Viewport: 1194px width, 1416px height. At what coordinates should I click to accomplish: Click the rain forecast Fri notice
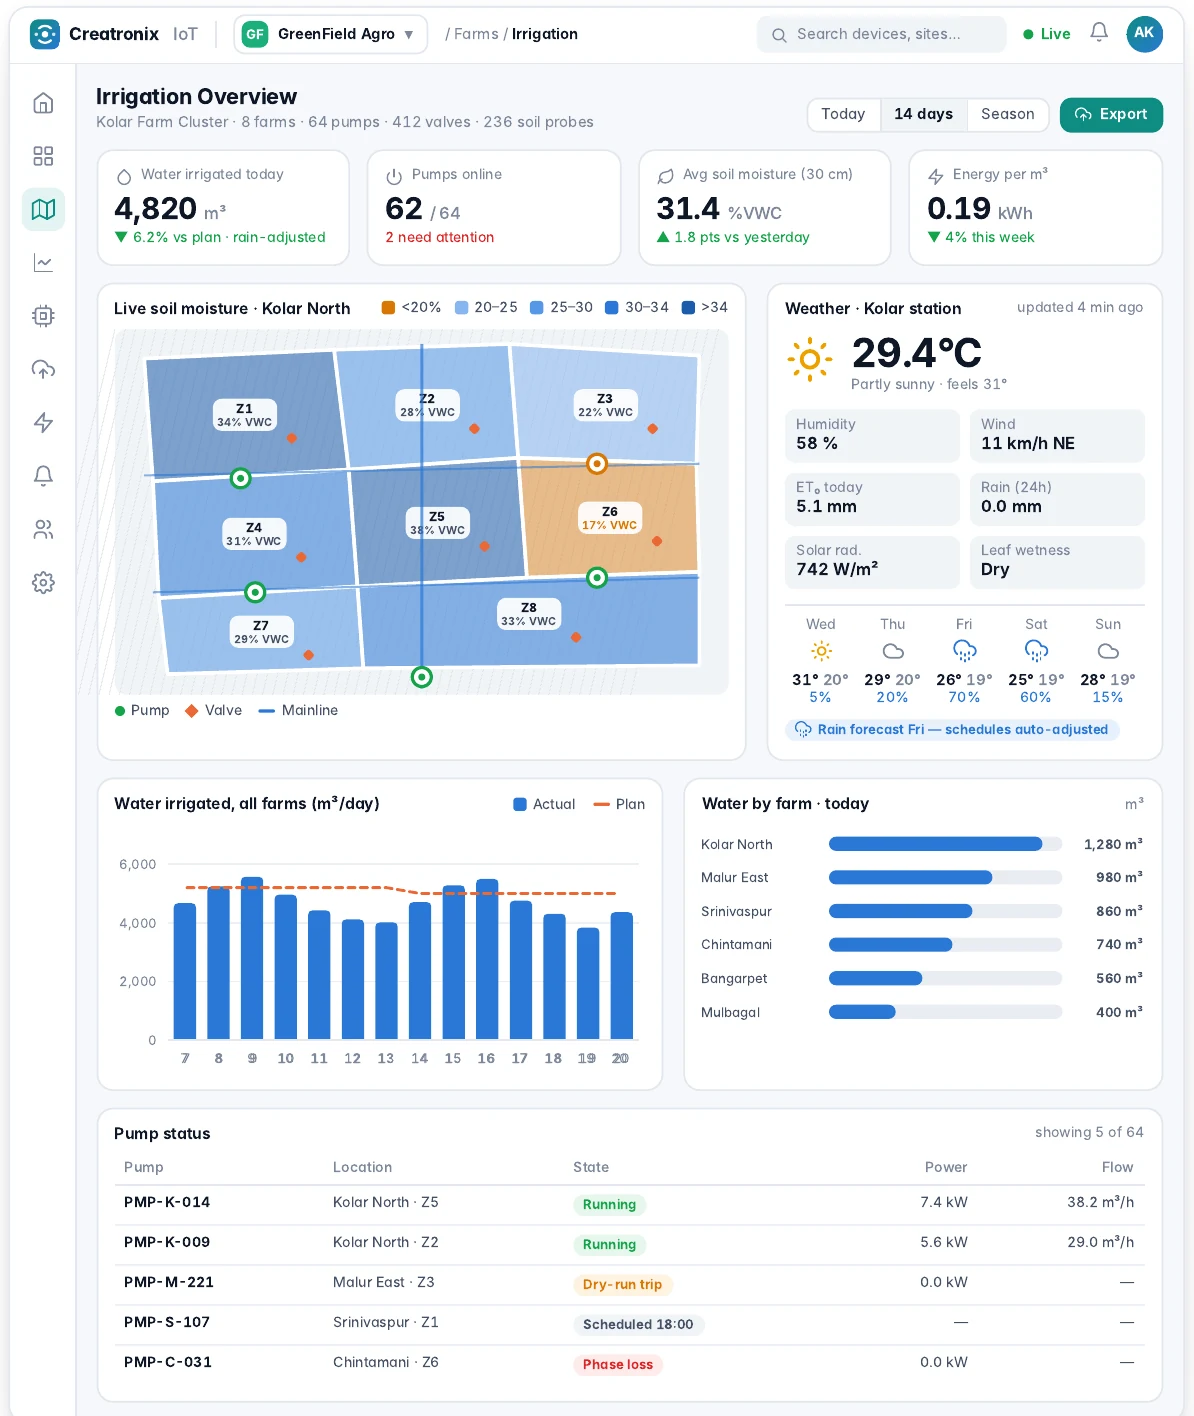click(x=952, y=730)
